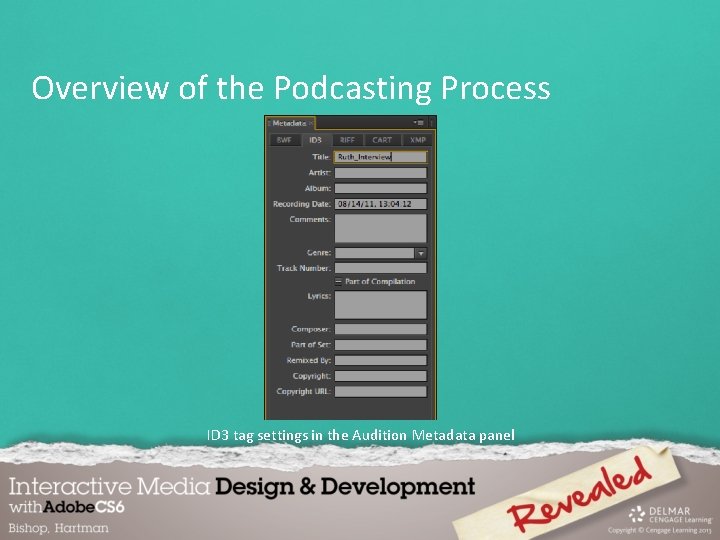720x540 pixels.
Task: Select the ID3 tab
Action: click(x=315, y=140)
